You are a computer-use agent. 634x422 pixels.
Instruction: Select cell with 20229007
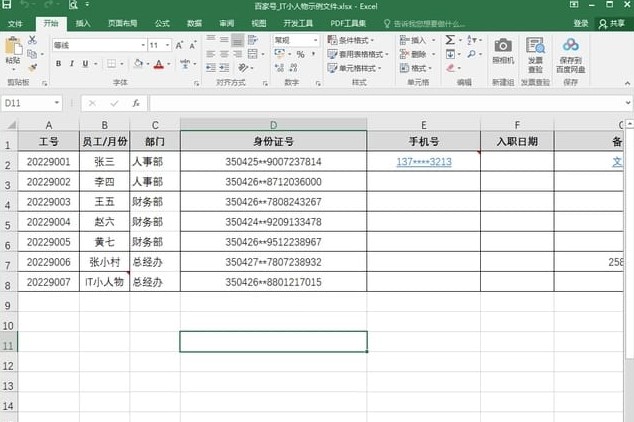(x=49, y=282)
